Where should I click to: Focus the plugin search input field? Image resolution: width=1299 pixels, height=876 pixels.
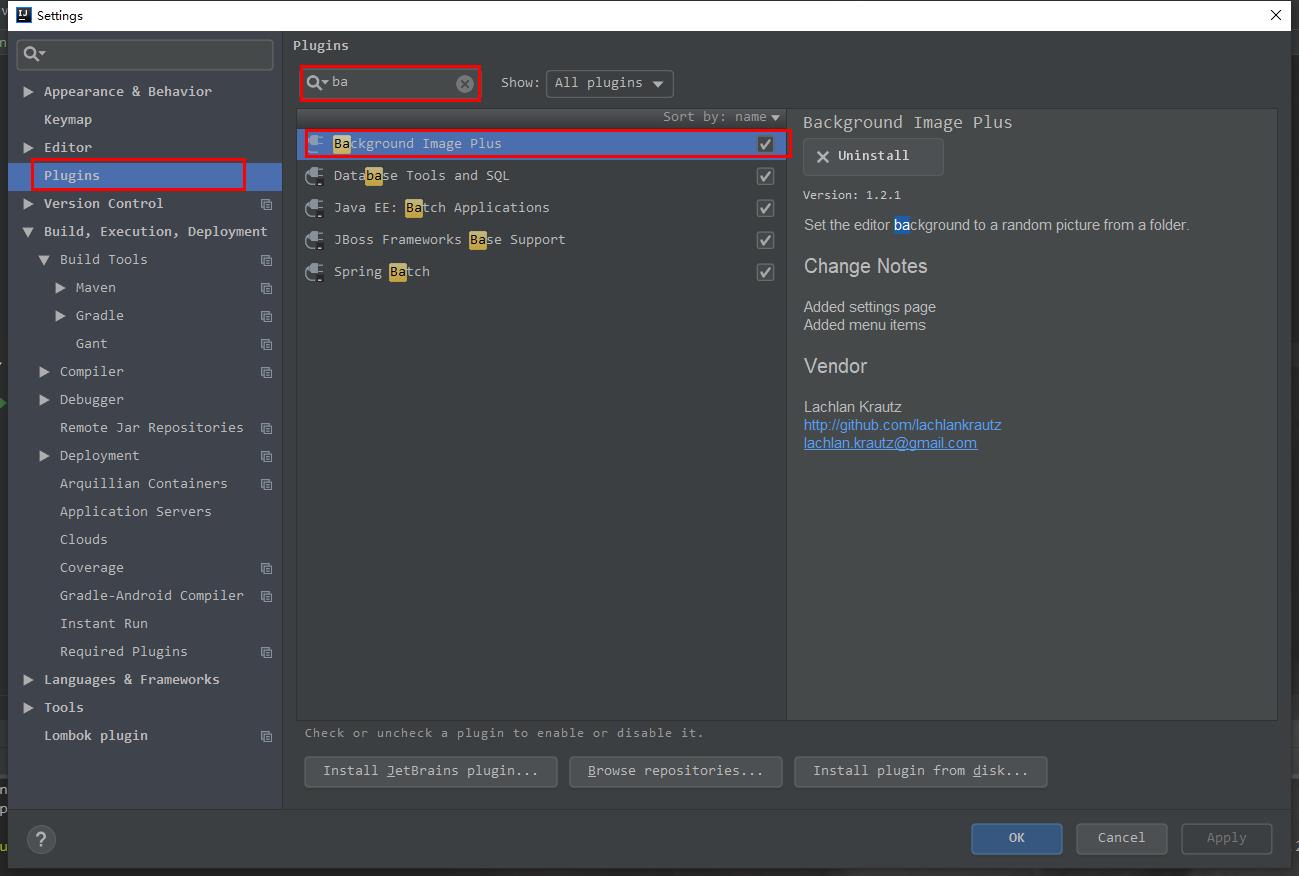click(392, 83)
